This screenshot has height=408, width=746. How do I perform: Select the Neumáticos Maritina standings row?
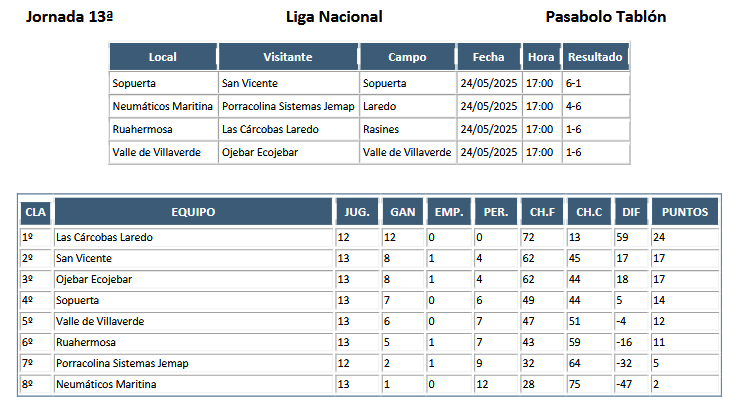point(369,384)
